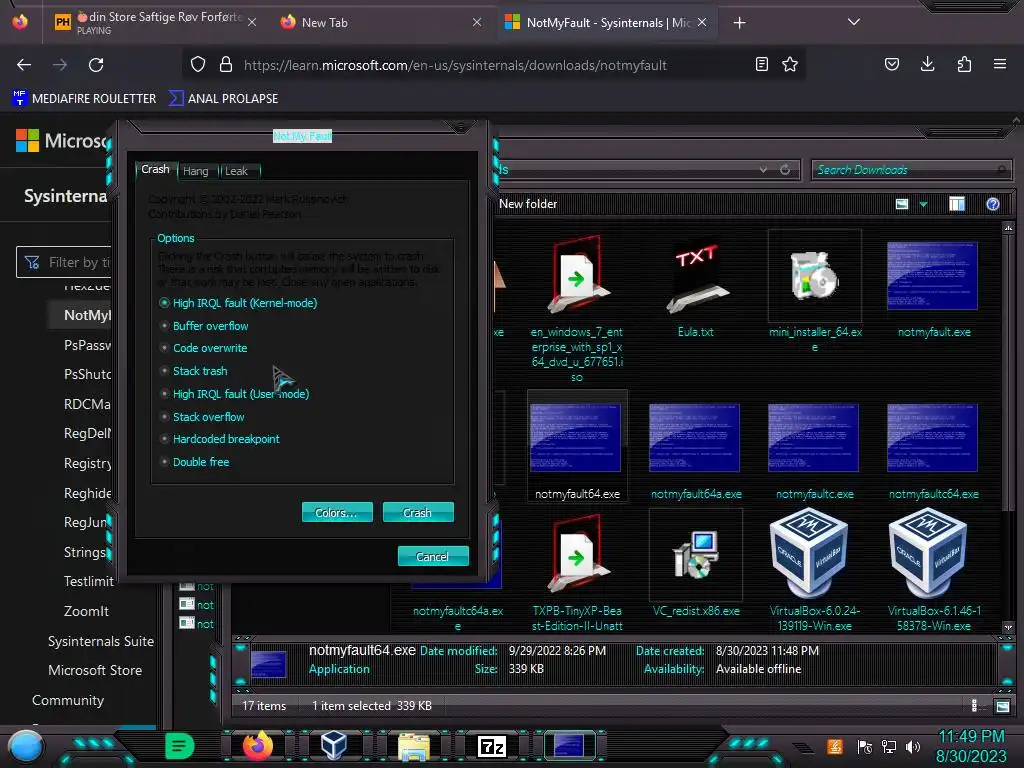Click the Colors... button
Screen dimensions: 1024x768
pyautogui.click(x=337, y=513)
